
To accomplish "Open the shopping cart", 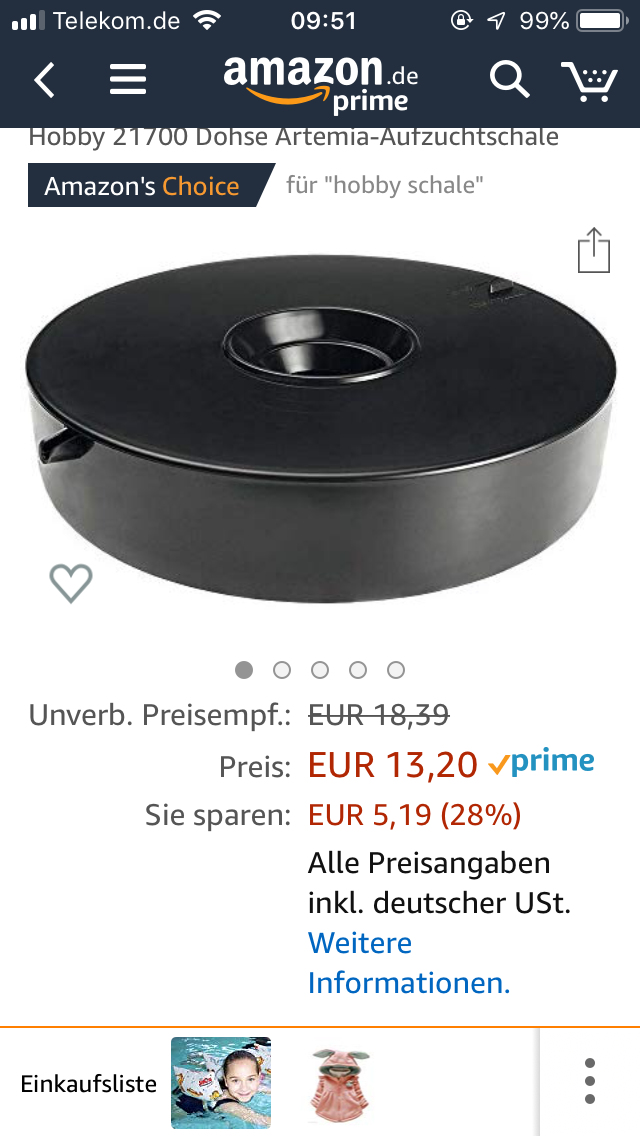I will [589, 80].
